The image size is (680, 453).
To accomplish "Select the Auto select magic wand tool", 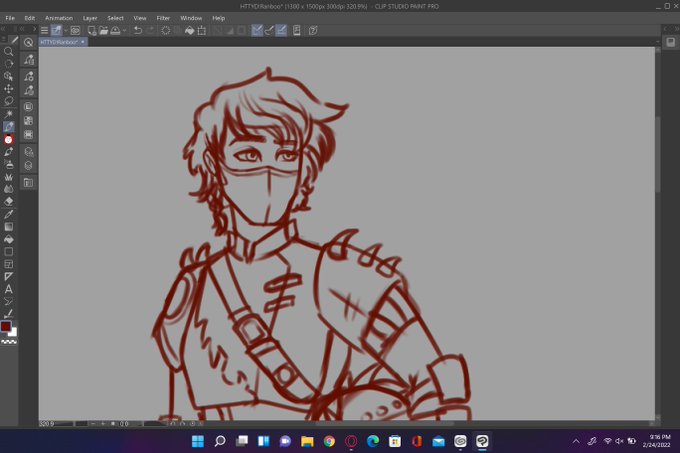I will (x=8, y=114).
